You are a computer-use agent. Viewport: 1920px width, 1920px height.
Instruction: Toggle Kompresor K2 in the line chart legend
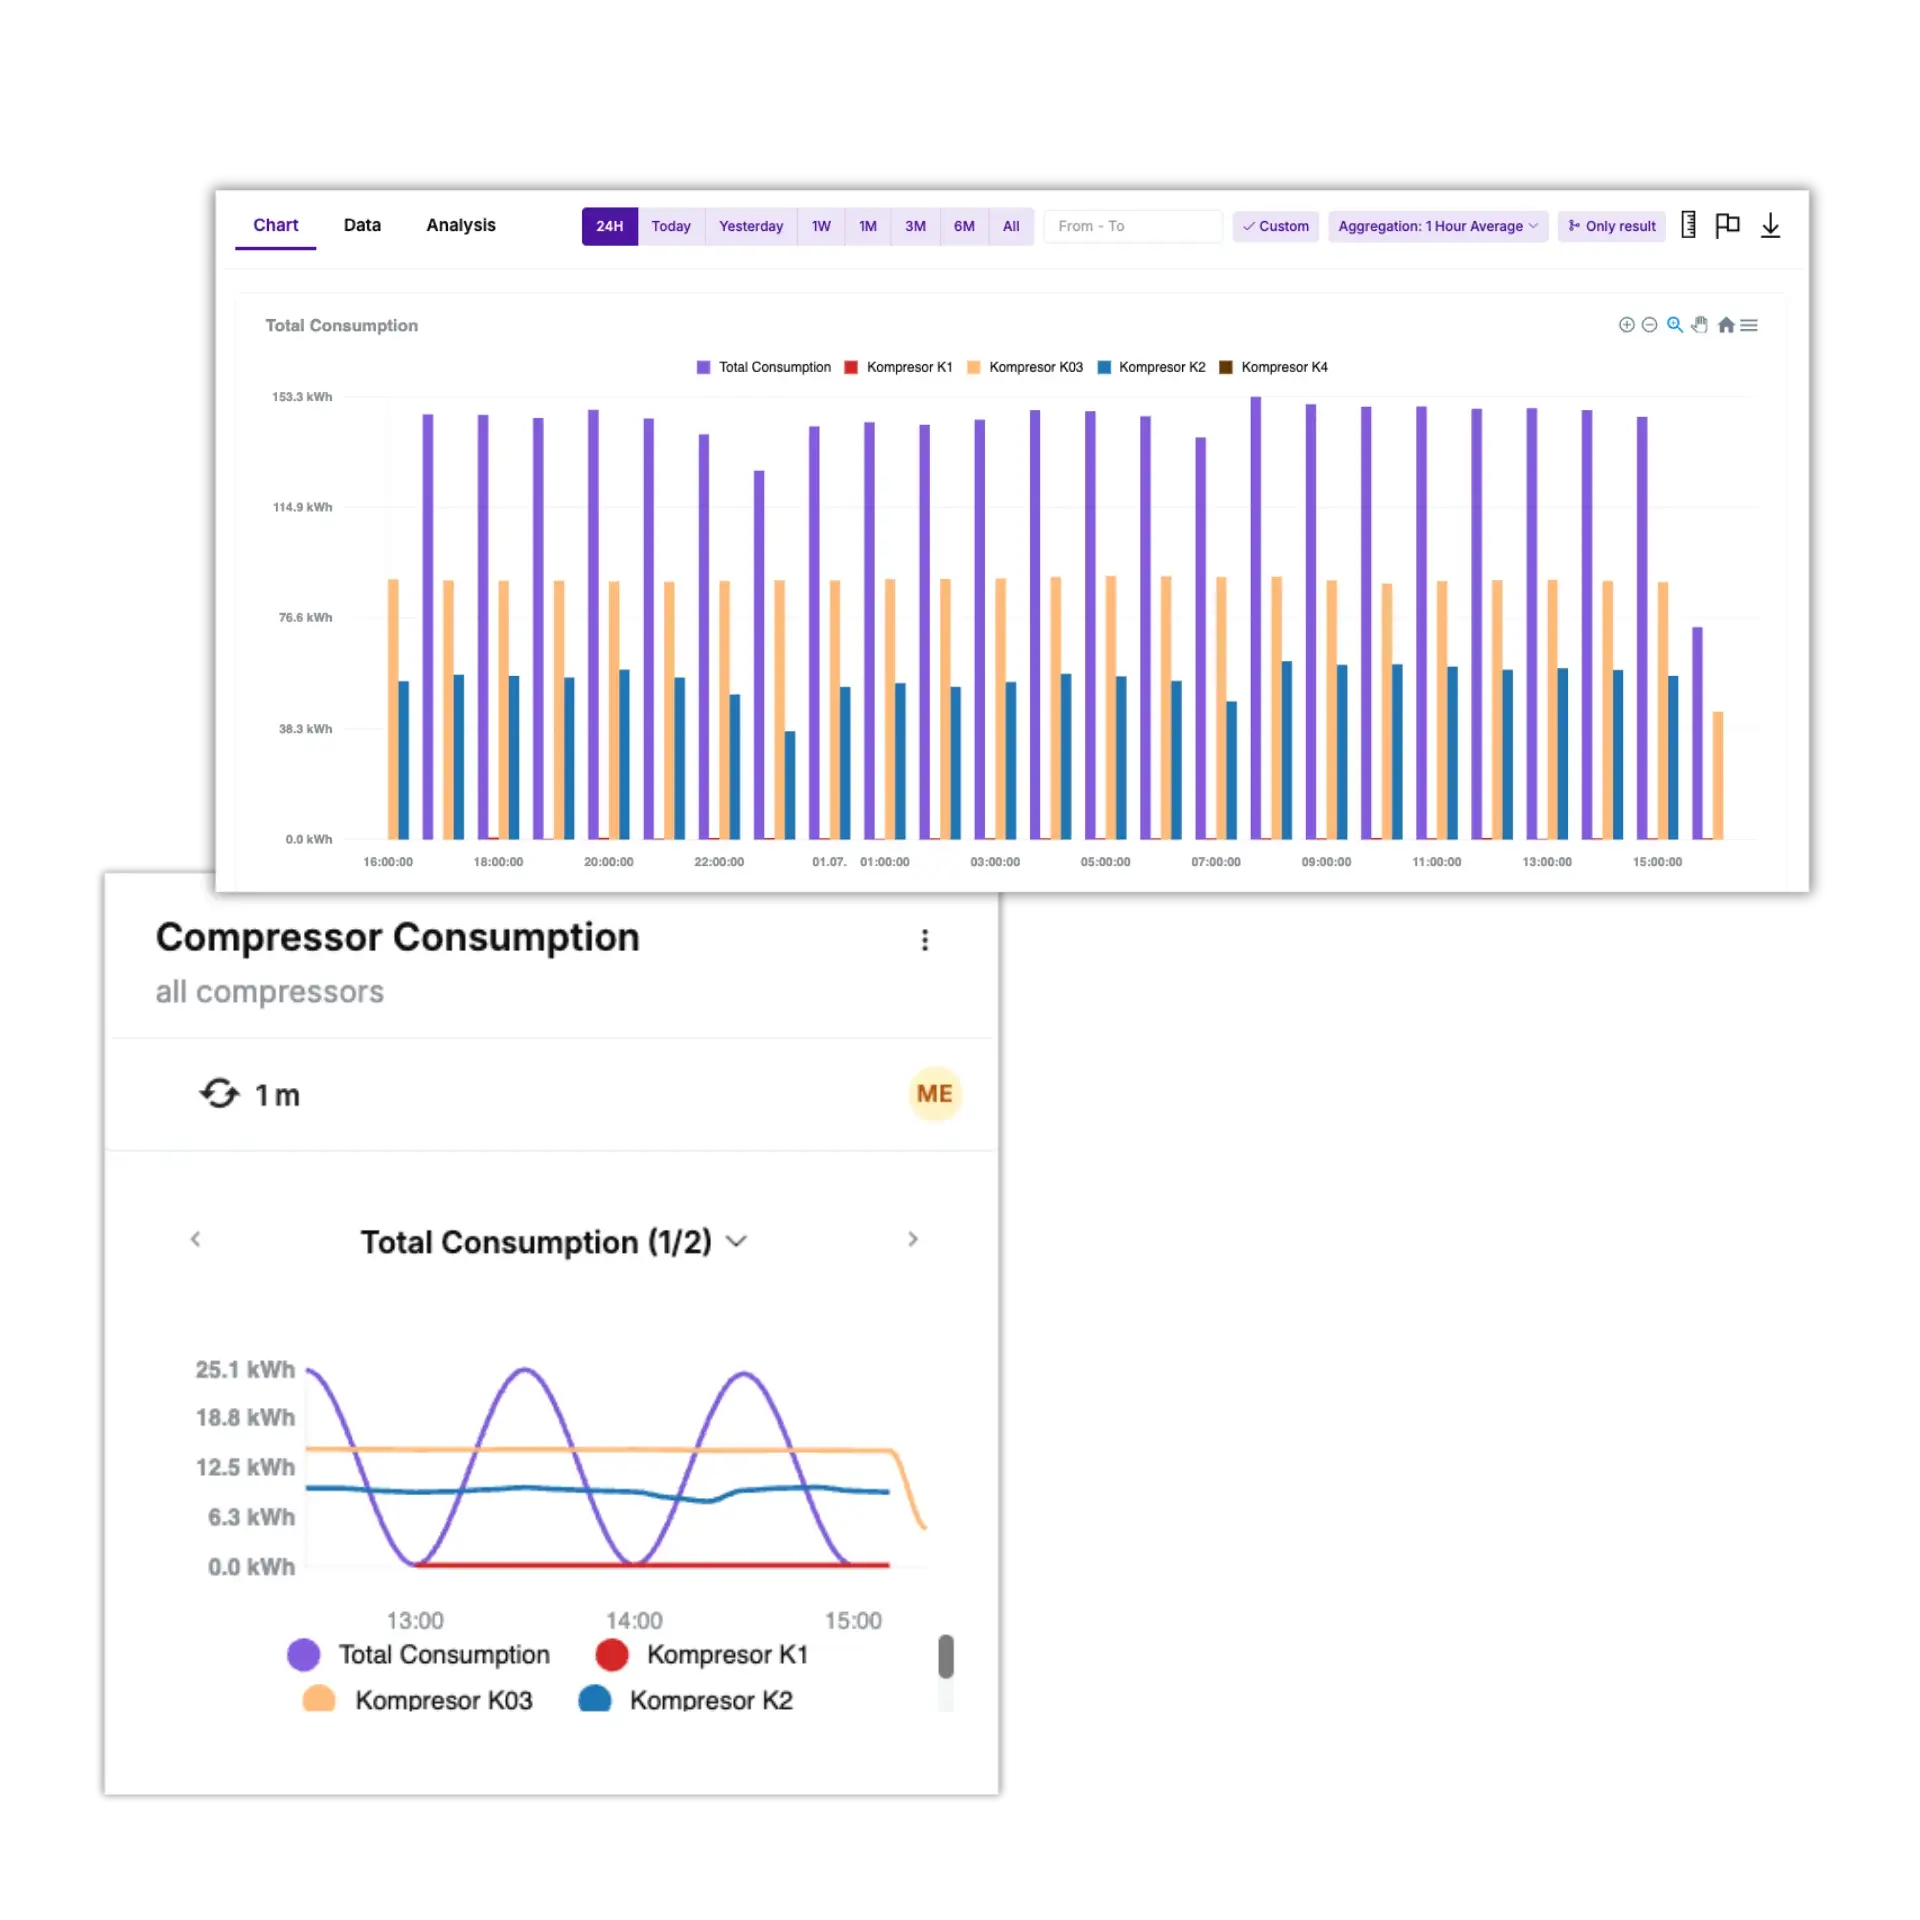(x=685, y=1699)
